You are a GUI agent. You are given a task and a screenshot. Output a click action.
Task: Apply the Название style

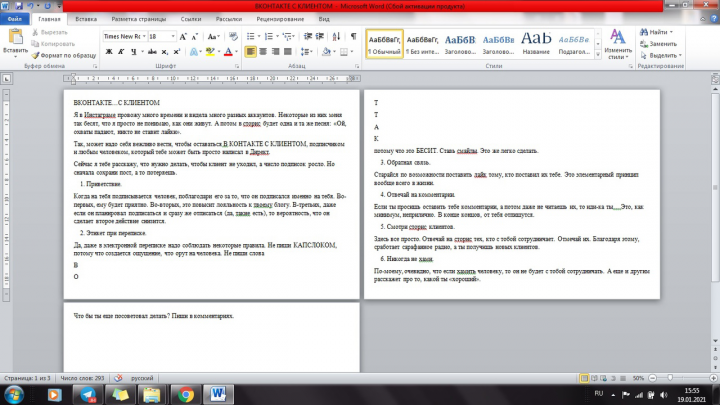point(536,44)
